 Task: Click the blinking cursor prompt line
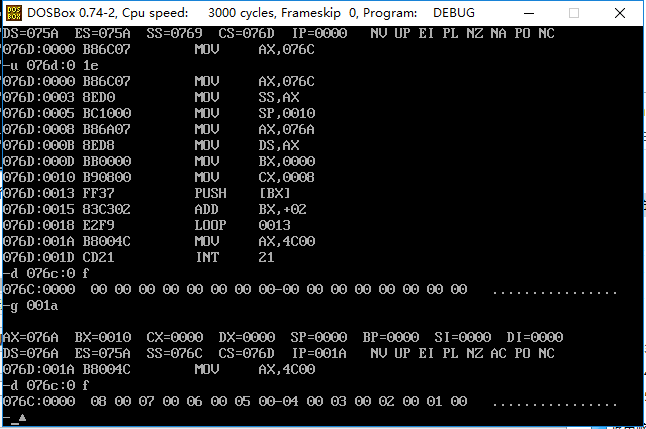point(15,418)
